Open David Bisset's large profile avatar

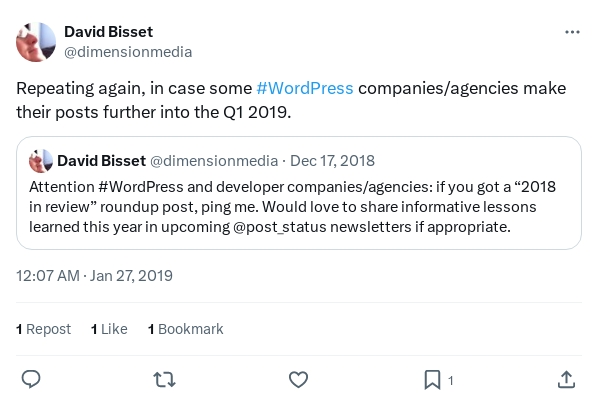(x=36, y=42)
